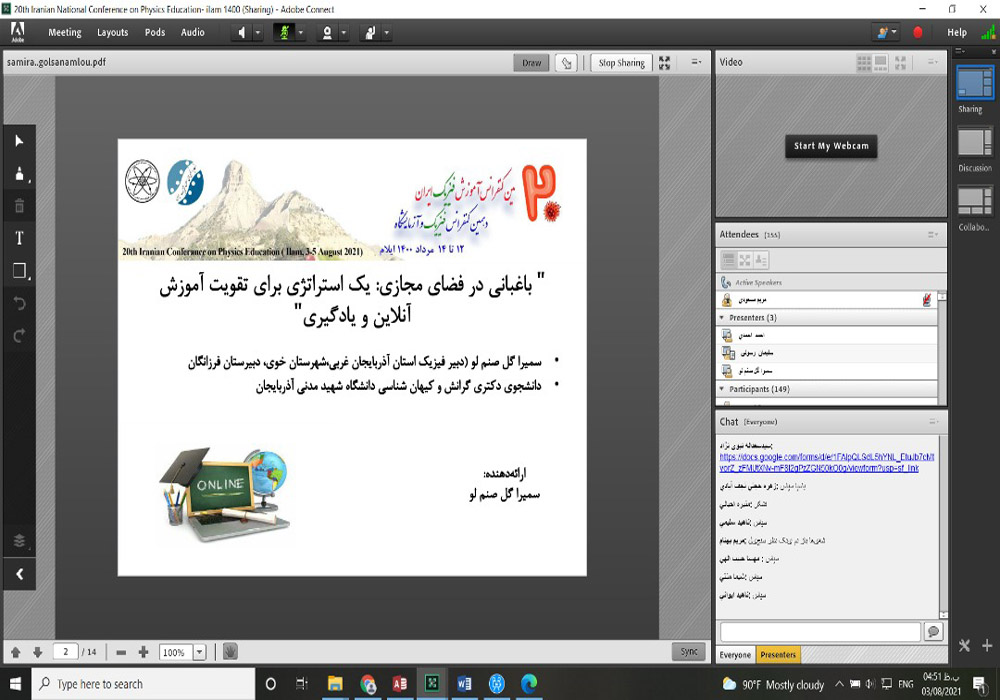Collapse the Presenters (3) group
This screenshot has width=1000, height=700.
click(724, 317)
